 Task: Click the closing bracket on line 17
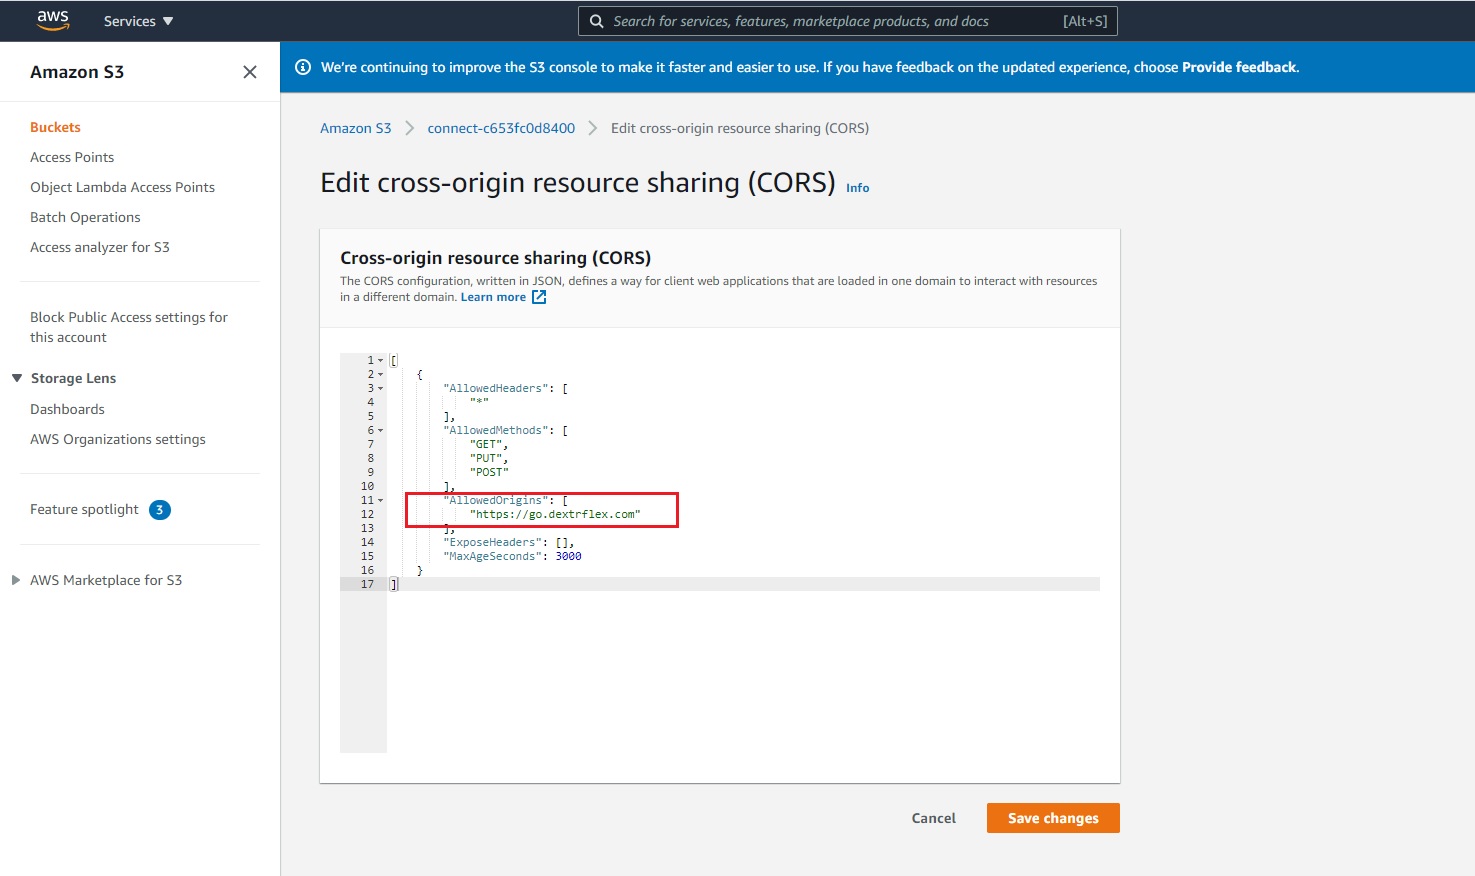[394, 584]
